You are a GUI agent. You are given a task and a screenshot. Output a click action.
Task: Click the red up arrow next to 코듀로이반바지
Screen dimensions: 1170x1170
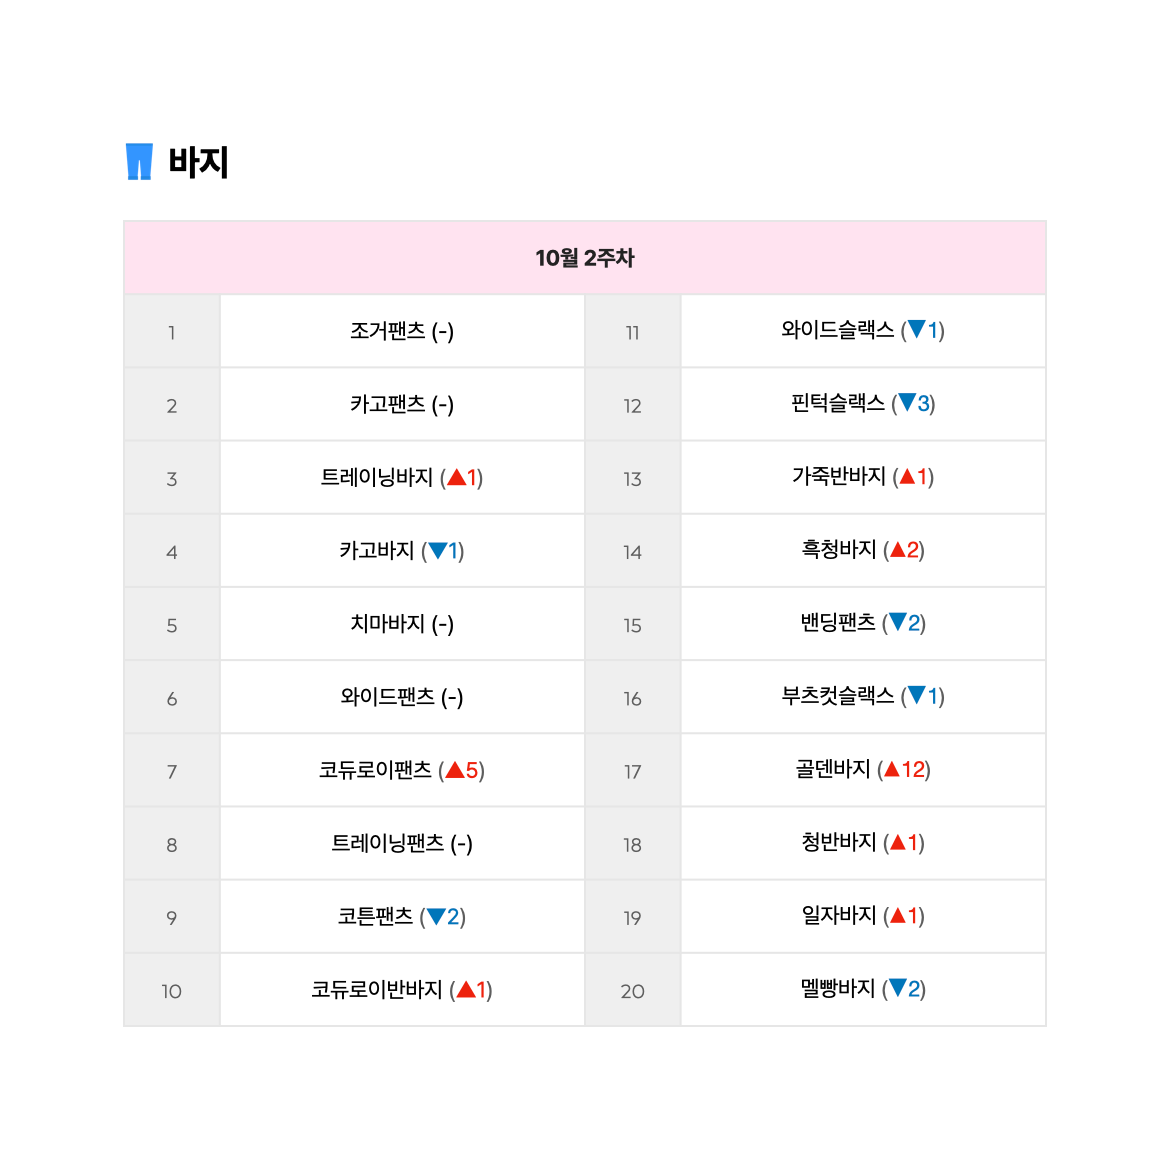(466, 989)
